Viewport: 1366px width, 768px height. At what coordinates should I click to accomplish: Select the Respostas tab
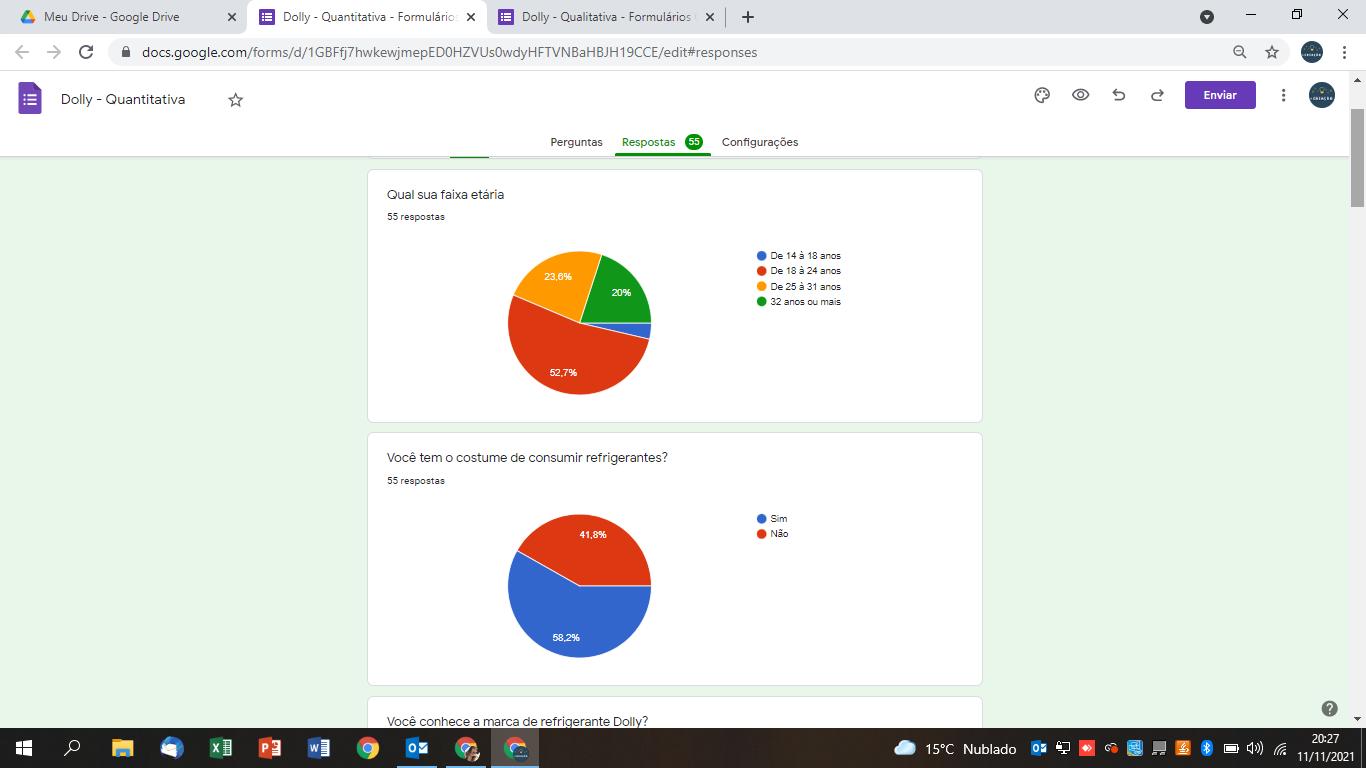pos(662,142)
